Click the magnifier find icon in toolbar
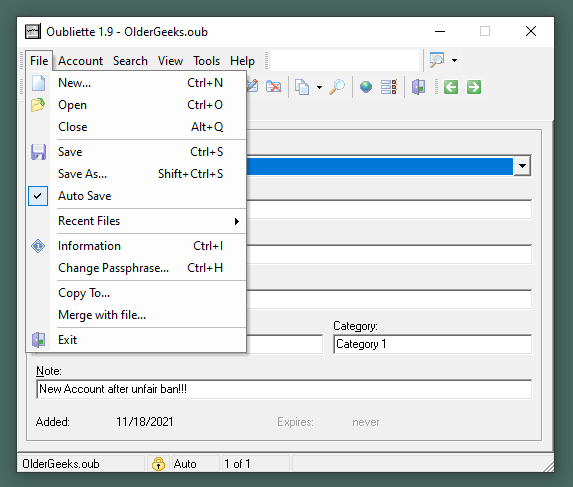Viewport: 573px width, 487px height. [x=337, y=87]
